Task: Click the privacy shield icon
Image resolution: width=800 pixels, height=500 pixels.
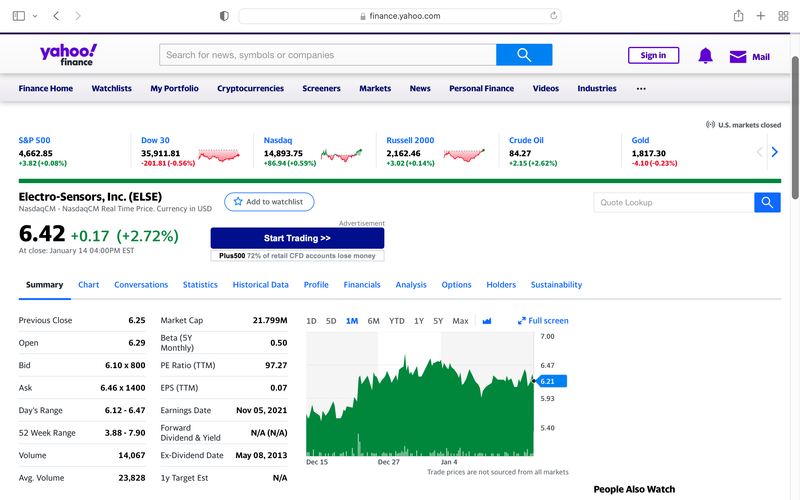Action: tap(224, 16)
